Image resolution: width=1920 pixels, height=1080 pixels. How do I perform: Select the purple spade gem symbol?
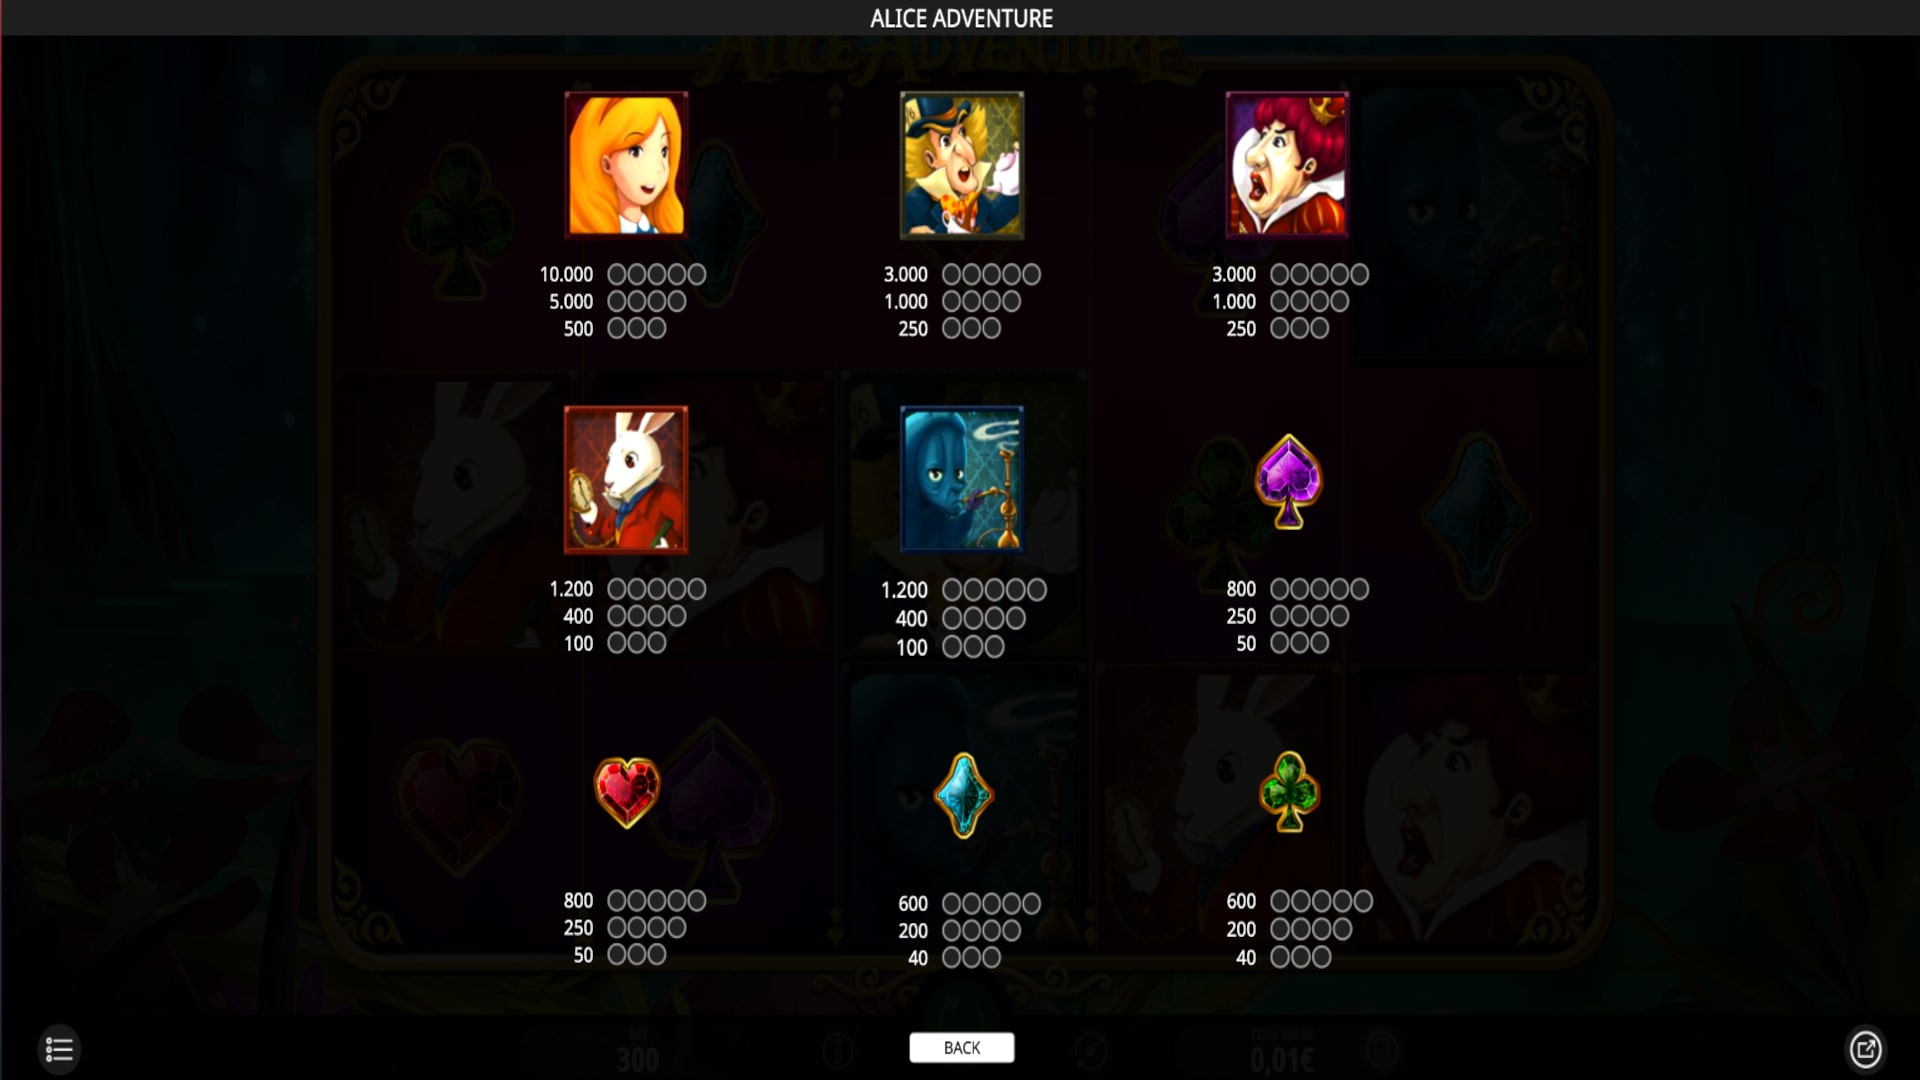(1289, 482)
